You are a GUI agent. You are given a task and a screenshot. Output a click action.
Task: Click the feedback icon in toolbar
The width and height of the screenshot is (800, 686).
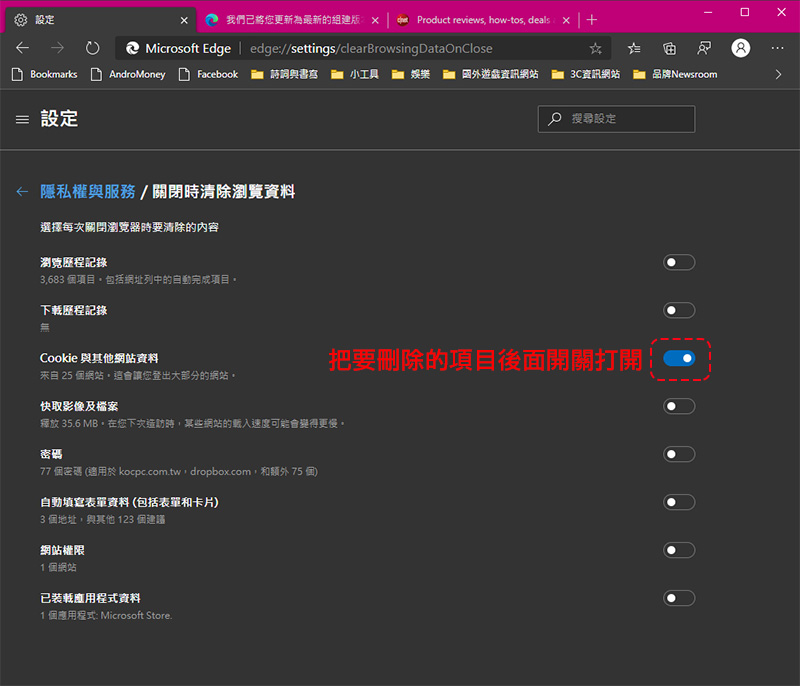click(x=705, y=48)
